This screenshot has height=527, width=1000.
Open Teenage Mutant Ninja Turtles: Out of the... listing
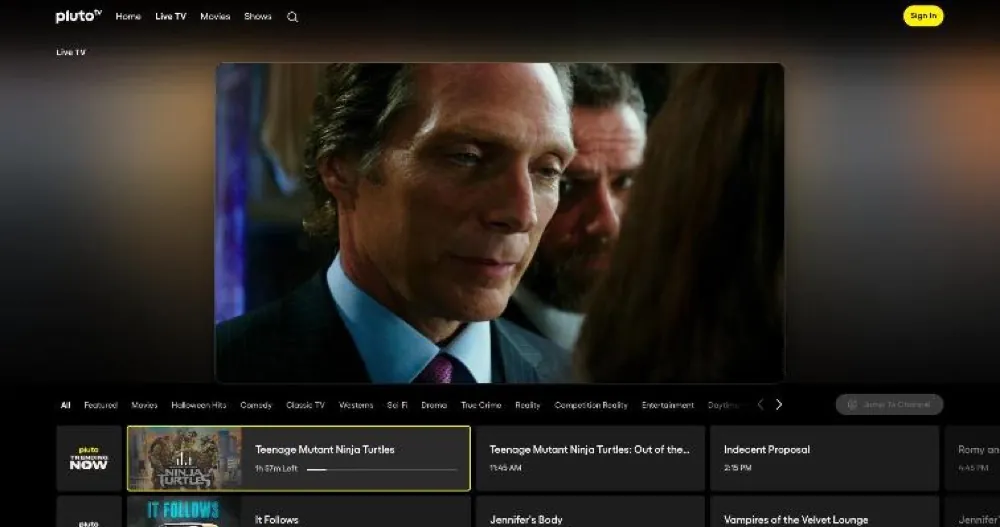tap(590, 459)
